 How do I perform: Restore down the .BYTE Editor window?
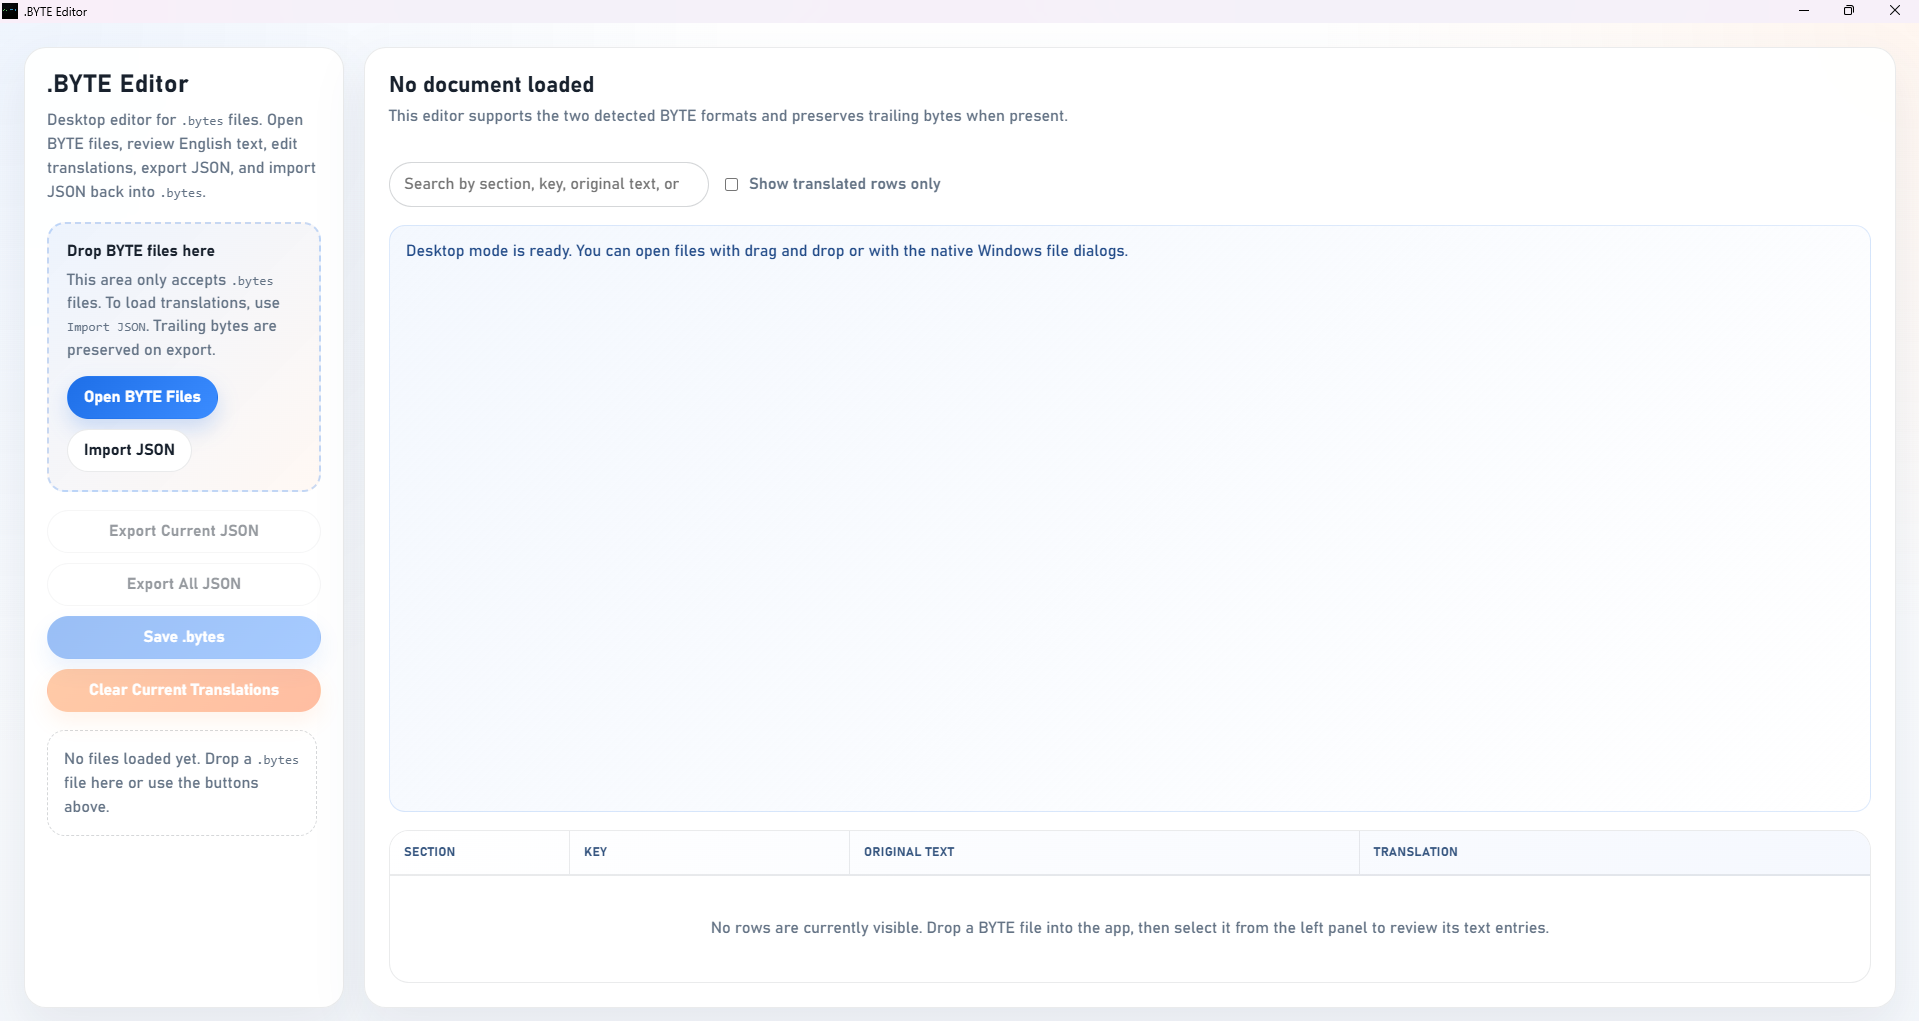pyautogui.click(x=1849, y=11)
